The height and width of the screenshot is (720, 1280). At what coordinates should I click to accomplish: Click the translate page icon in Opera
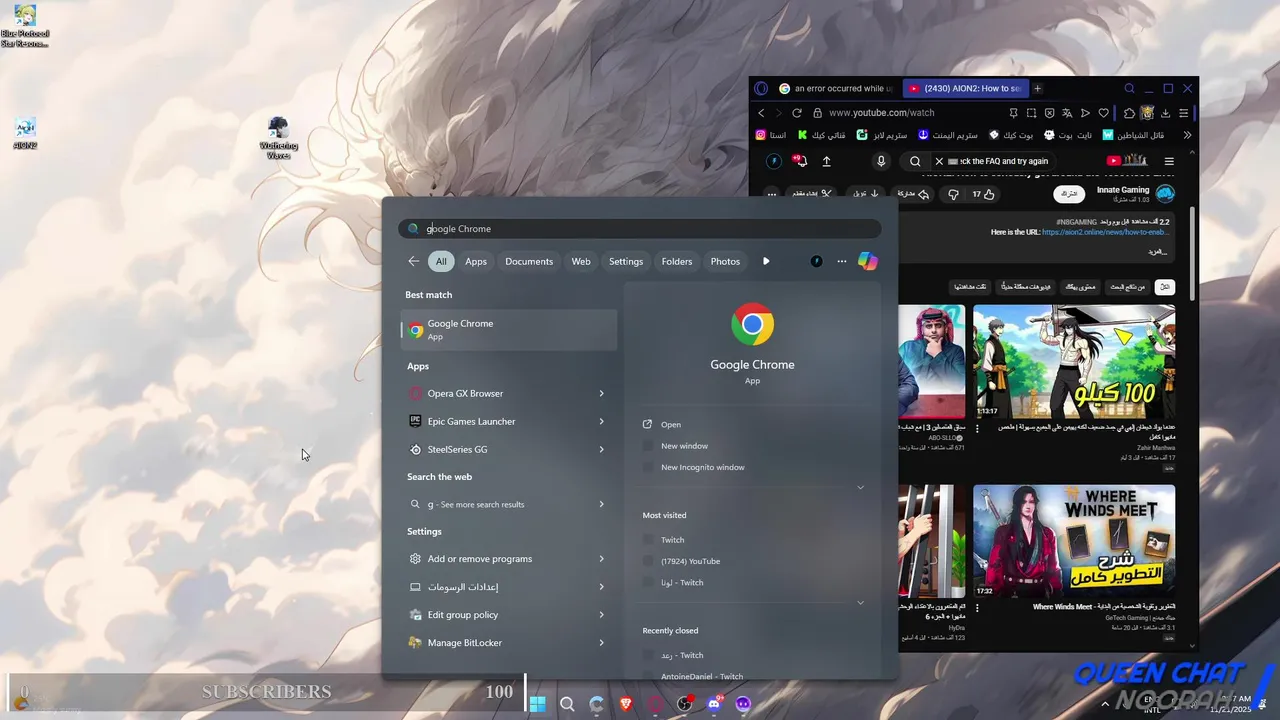(1067, 113)
